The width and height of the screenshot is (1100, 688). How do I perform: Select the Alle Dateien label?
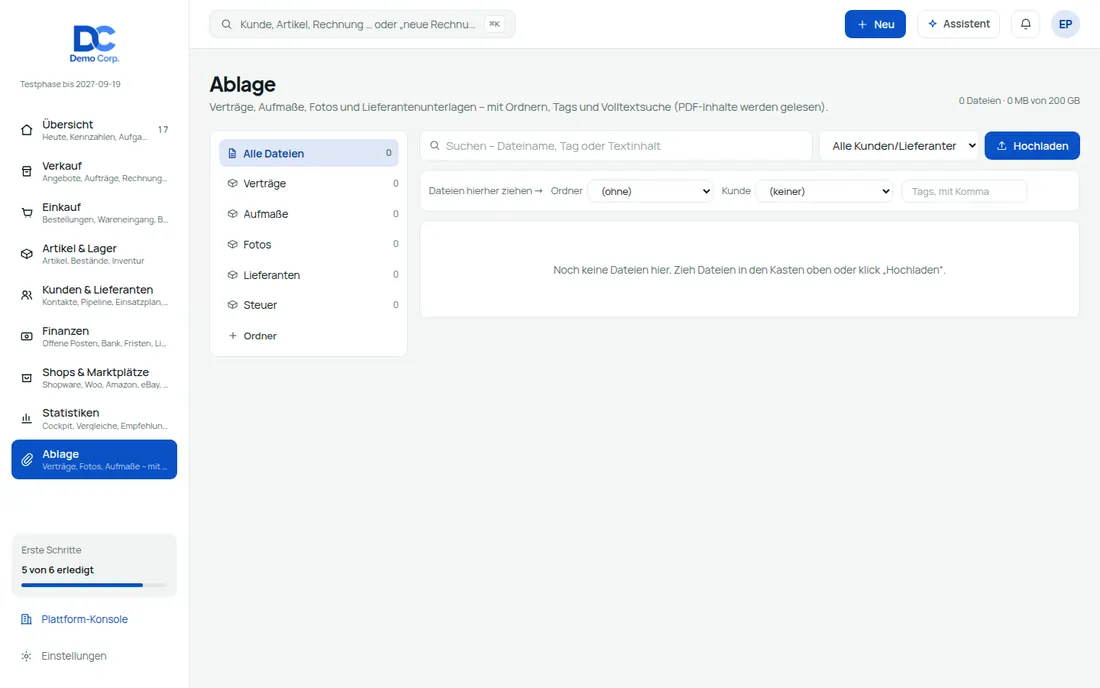[x=274, y=154]
